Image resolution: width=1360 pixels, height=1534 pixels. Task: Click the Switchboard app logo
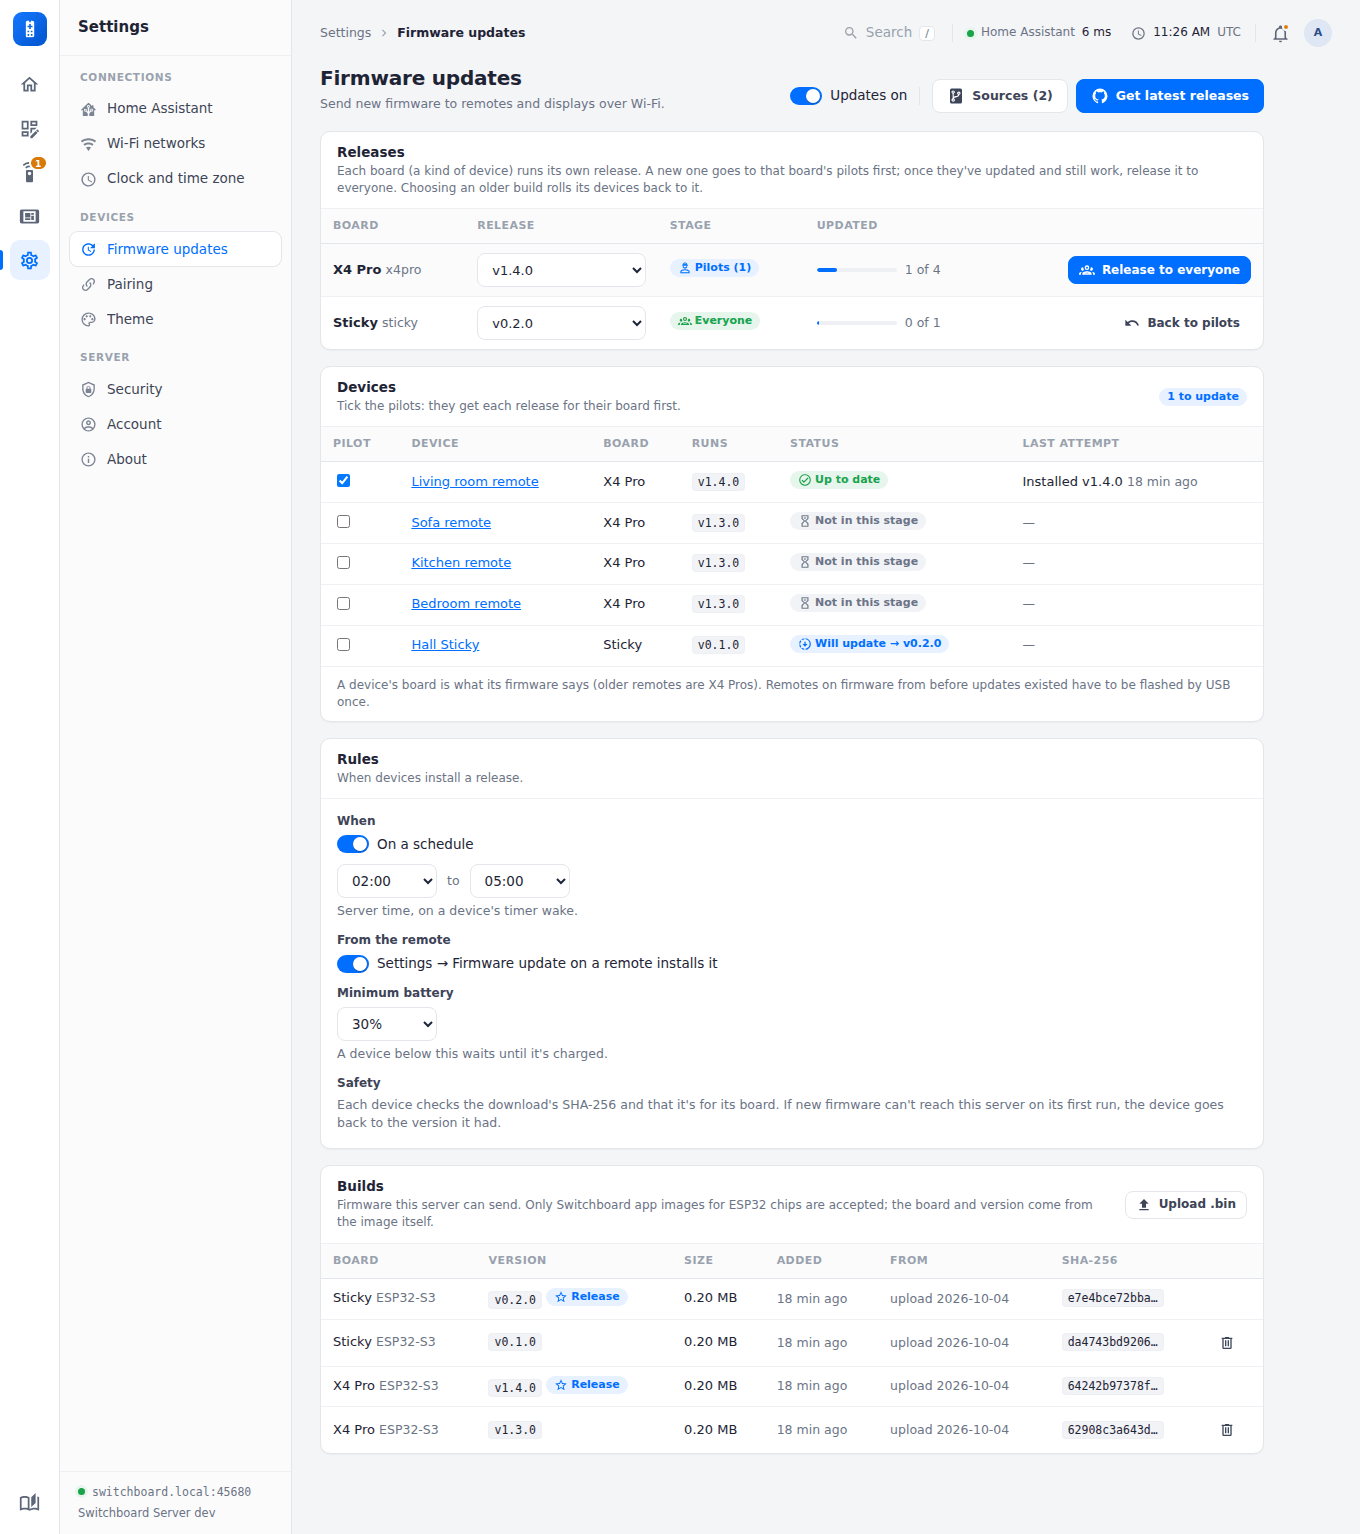30,29
